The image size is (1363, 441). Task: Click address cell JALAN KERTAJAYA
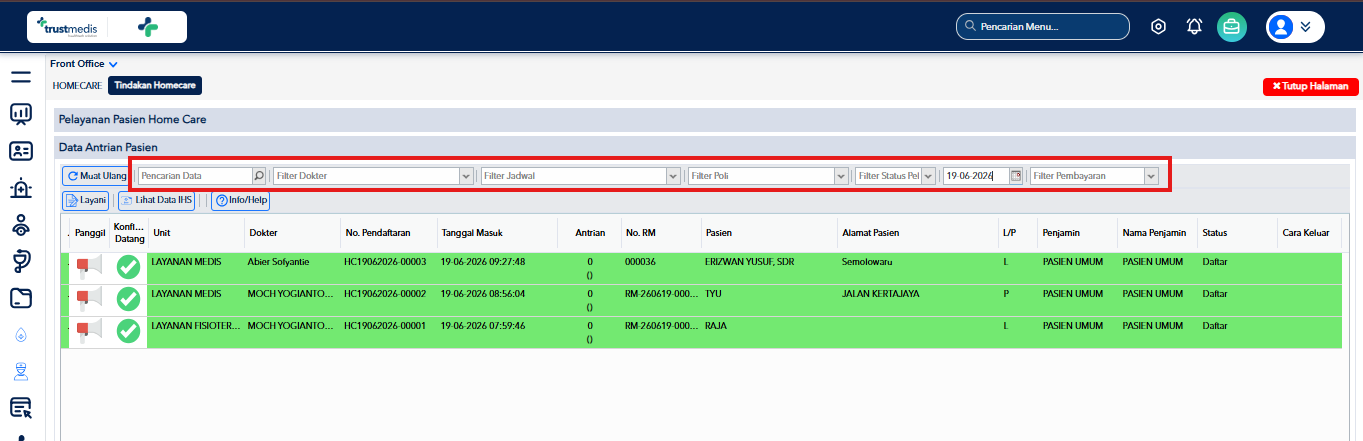[x=881, y=294]
